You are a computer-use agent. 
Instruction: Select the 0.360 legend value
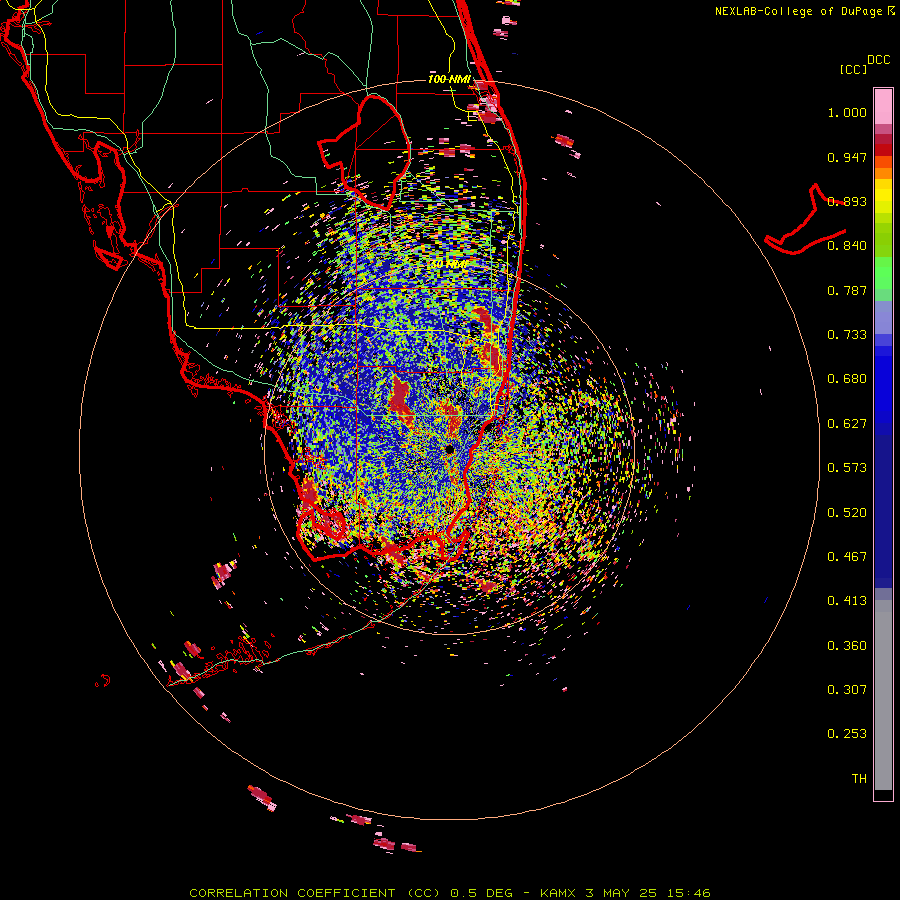coord(847,646)
